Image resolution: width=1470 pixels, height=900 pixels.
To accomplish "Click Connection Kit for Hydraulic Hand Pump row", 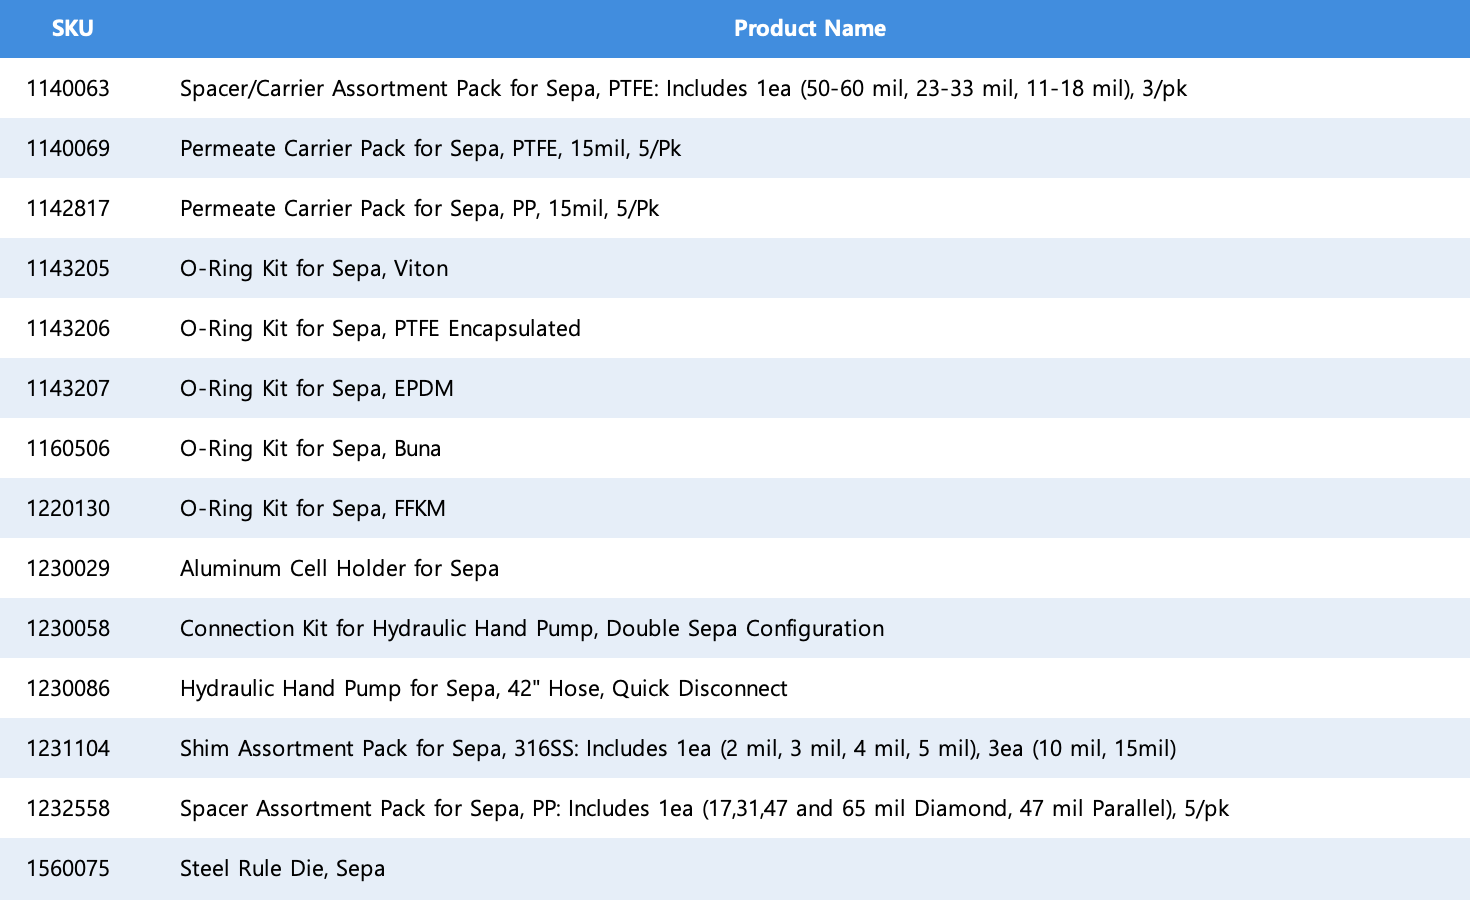I will click(x=532, y=628).
